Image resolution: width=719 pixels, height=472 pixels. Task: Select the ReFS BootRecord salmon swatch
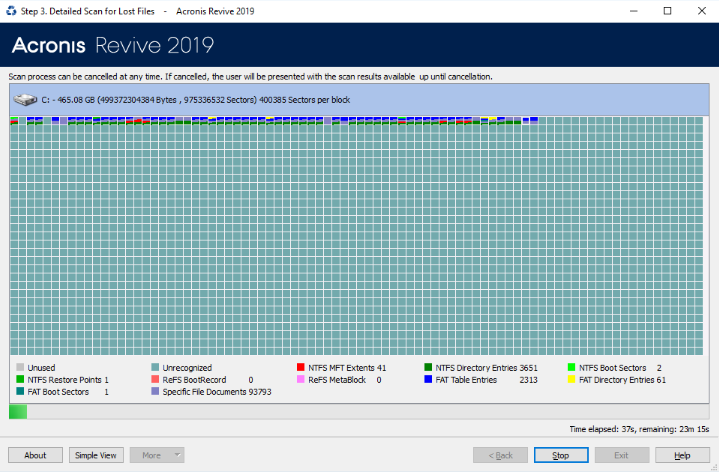click(x=155, y=379)
